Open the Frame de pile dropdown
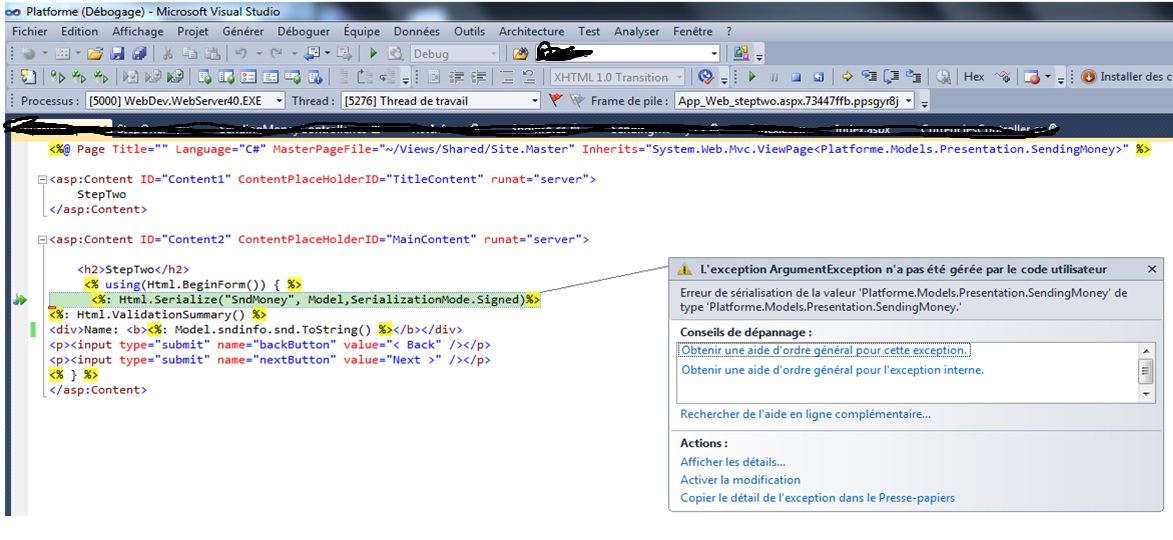The height and width of the screenshot is (540, 1173). [910, 100]
